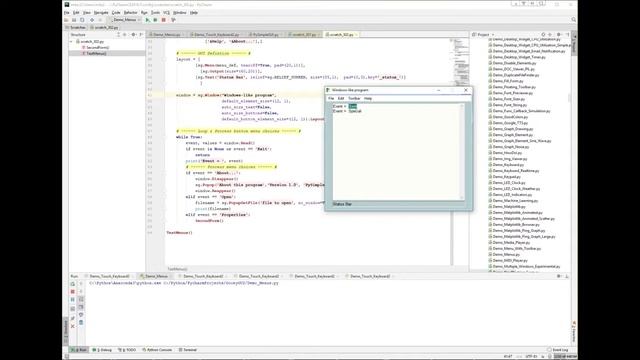Collapse scratch_302.py node in Structure tree

(71, 42)
